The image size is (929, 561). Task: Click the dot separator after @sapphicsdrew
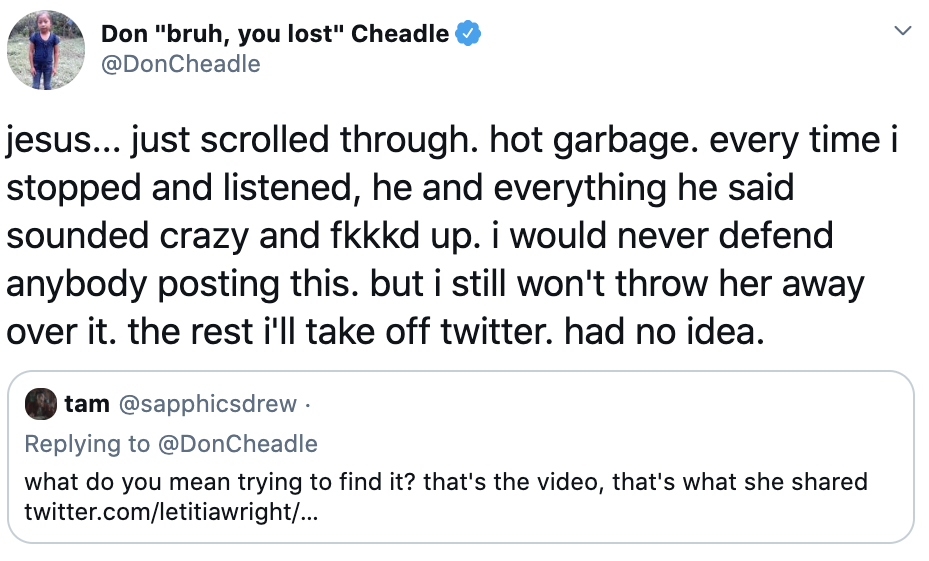tap(307, 404)
